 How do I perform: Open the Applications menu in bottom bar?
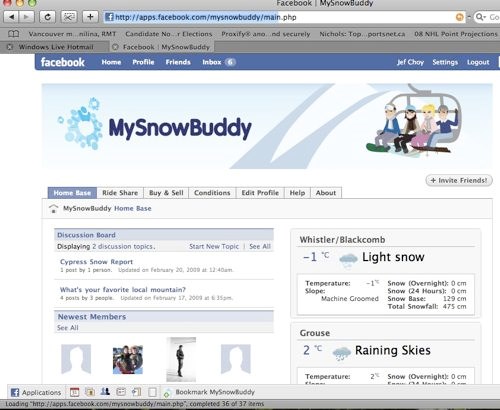click(36, 392)
